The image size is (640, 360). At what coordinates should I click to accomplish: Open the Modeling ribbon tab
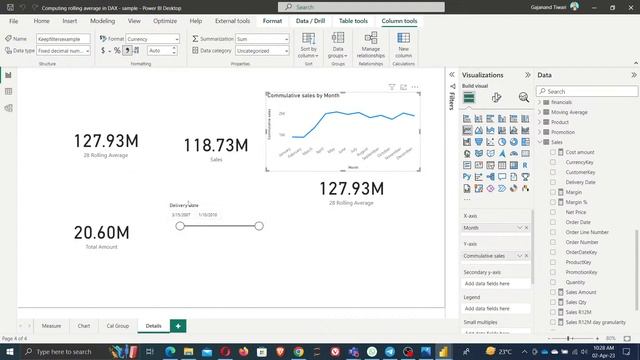pos(102,21)
